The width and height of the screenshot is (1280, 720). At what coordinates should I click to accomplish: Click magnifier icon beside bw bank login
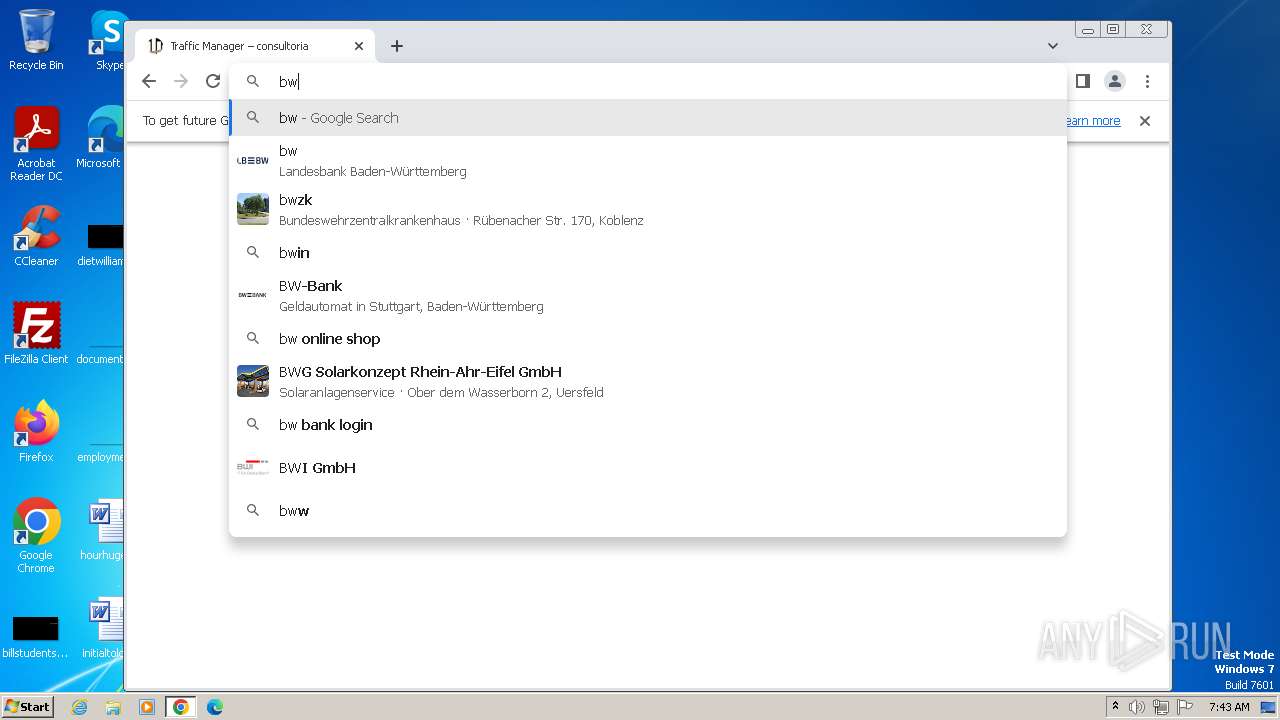pyautogui.click(x=253, y=425)
